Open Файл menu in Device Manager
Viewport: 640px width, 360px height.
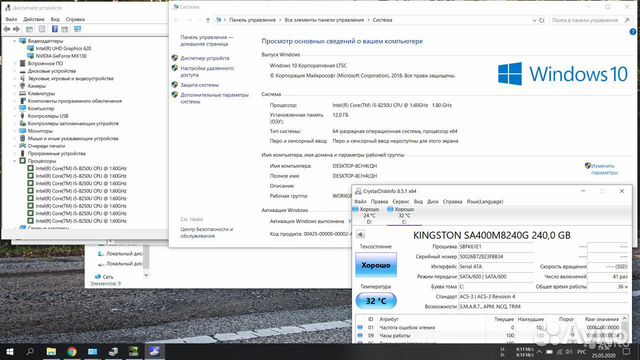click(x=11, y=19)
